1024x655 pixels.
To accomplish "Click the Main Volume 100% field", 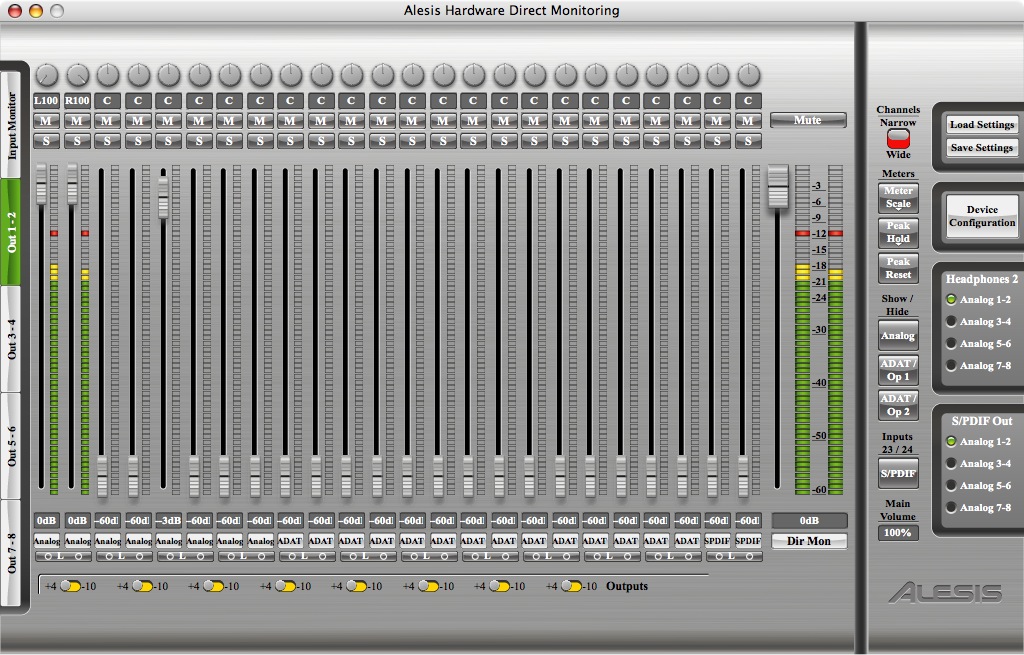I will (x=898, y=533).
